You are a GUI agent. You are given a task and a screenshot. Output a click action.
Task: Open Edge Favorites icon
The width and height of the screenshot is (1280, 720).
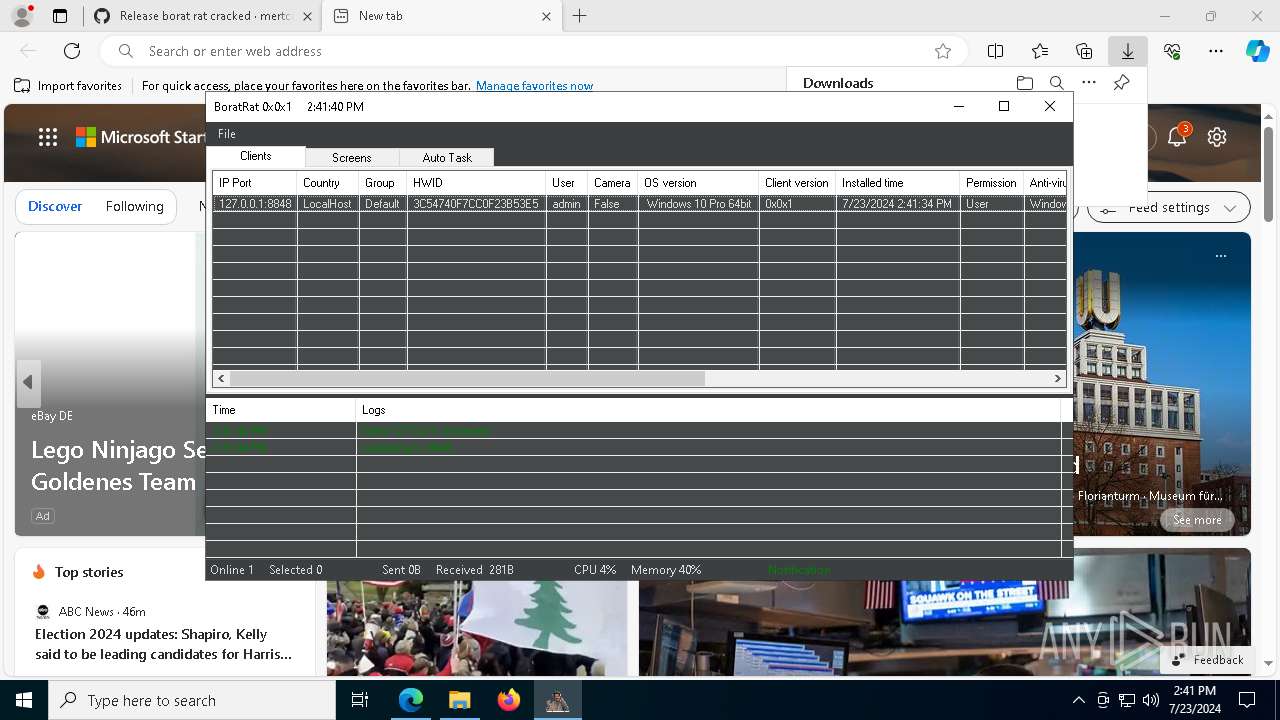1040,51
